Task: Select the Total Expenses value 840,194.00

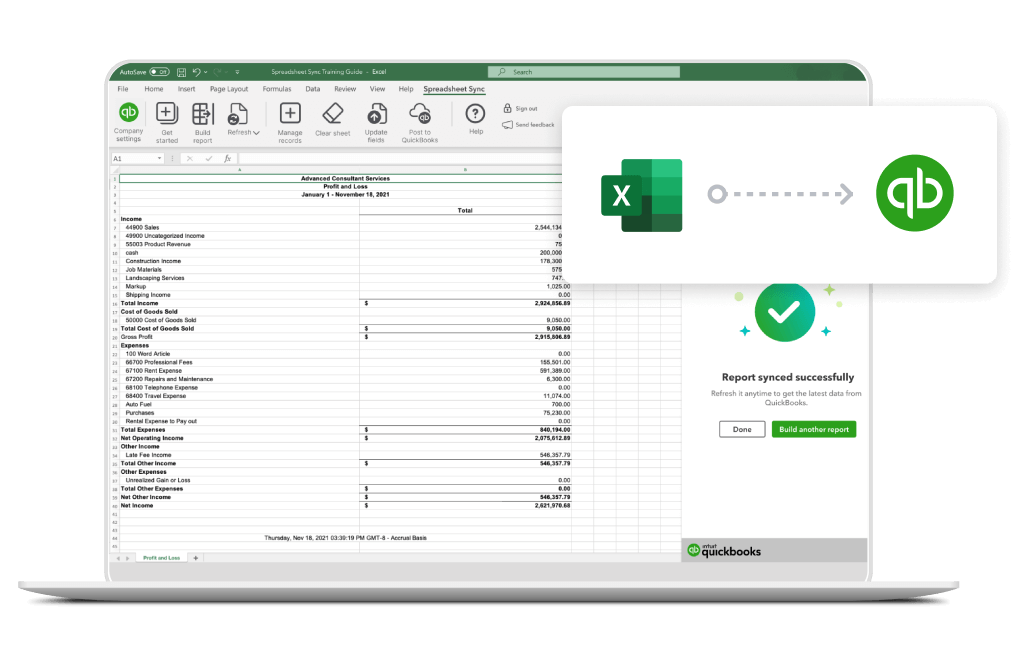Action: coord(555,430)
